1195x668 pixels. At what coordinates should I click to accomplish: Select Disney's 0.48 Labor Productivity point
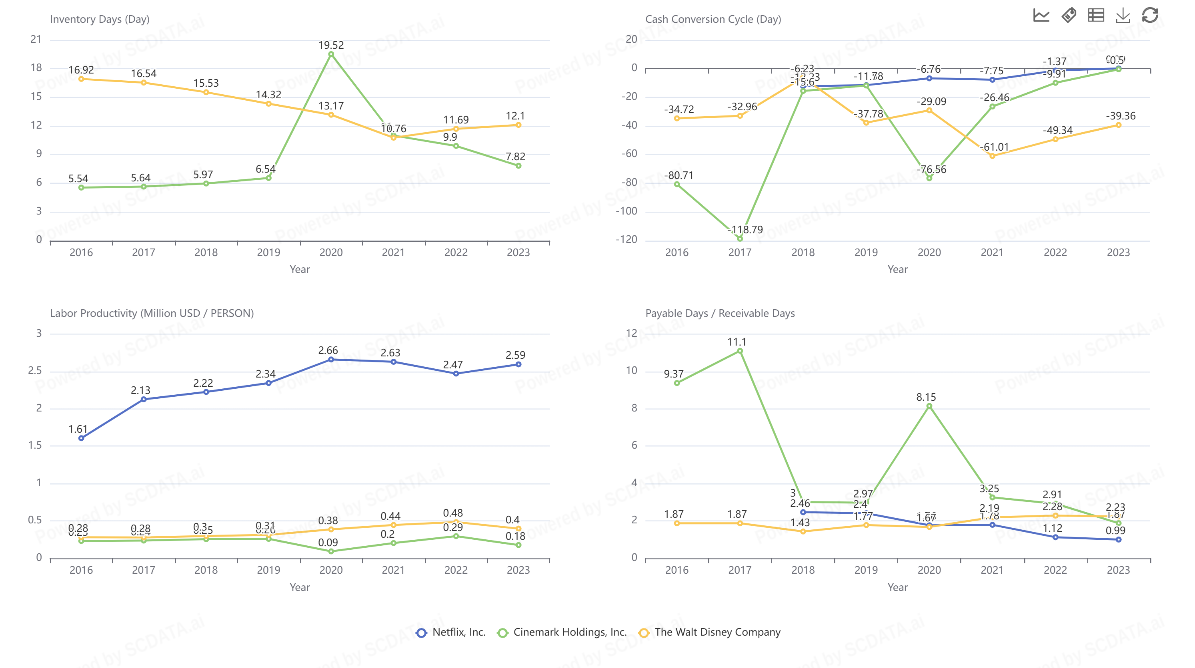click(x=456, y=522)
